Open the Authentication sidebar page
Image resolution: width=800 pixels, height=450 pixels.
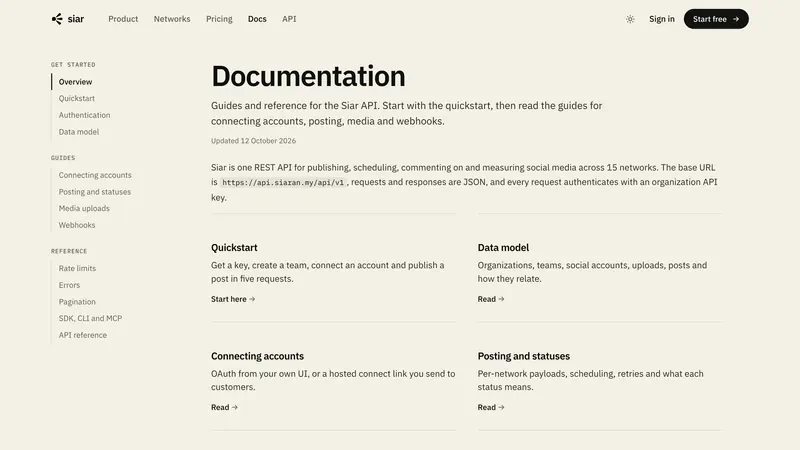pyautogui.click(x=84, y=115)
